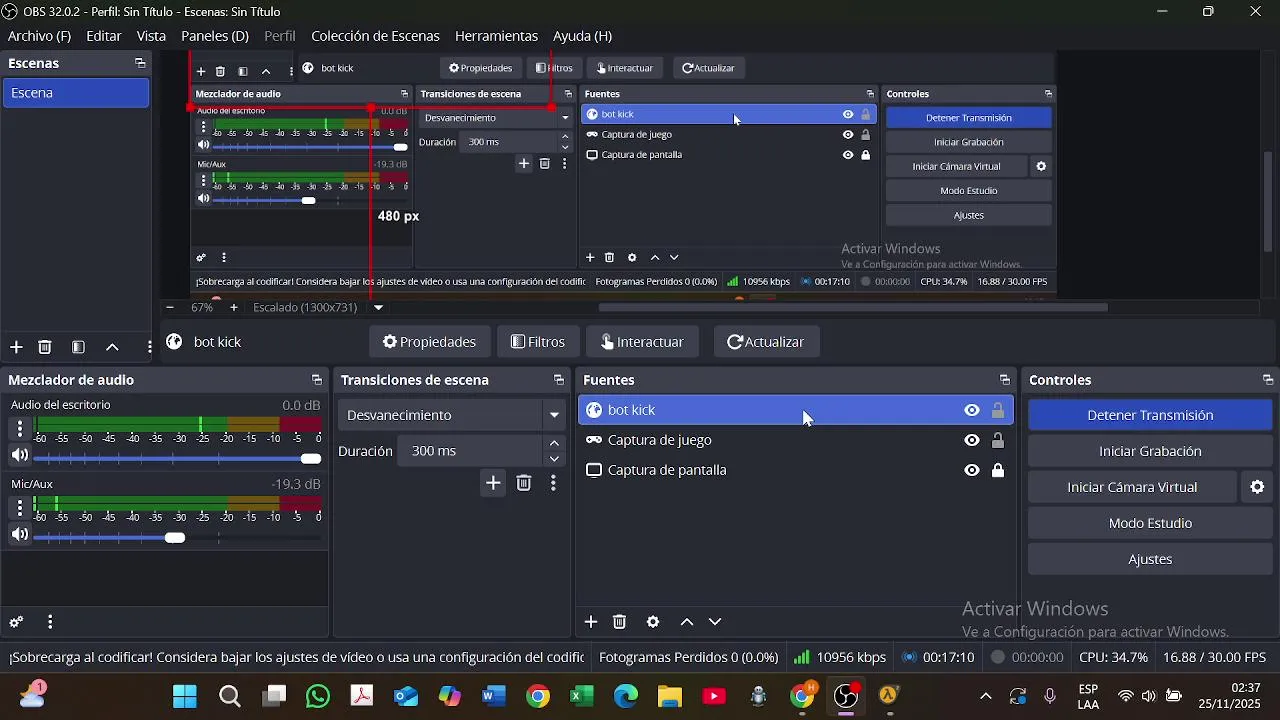The height and width of the screenshot is (720, 1280).
Task: Open Herramientas menu
Action: pyautogui.click(x=496, y=36)
